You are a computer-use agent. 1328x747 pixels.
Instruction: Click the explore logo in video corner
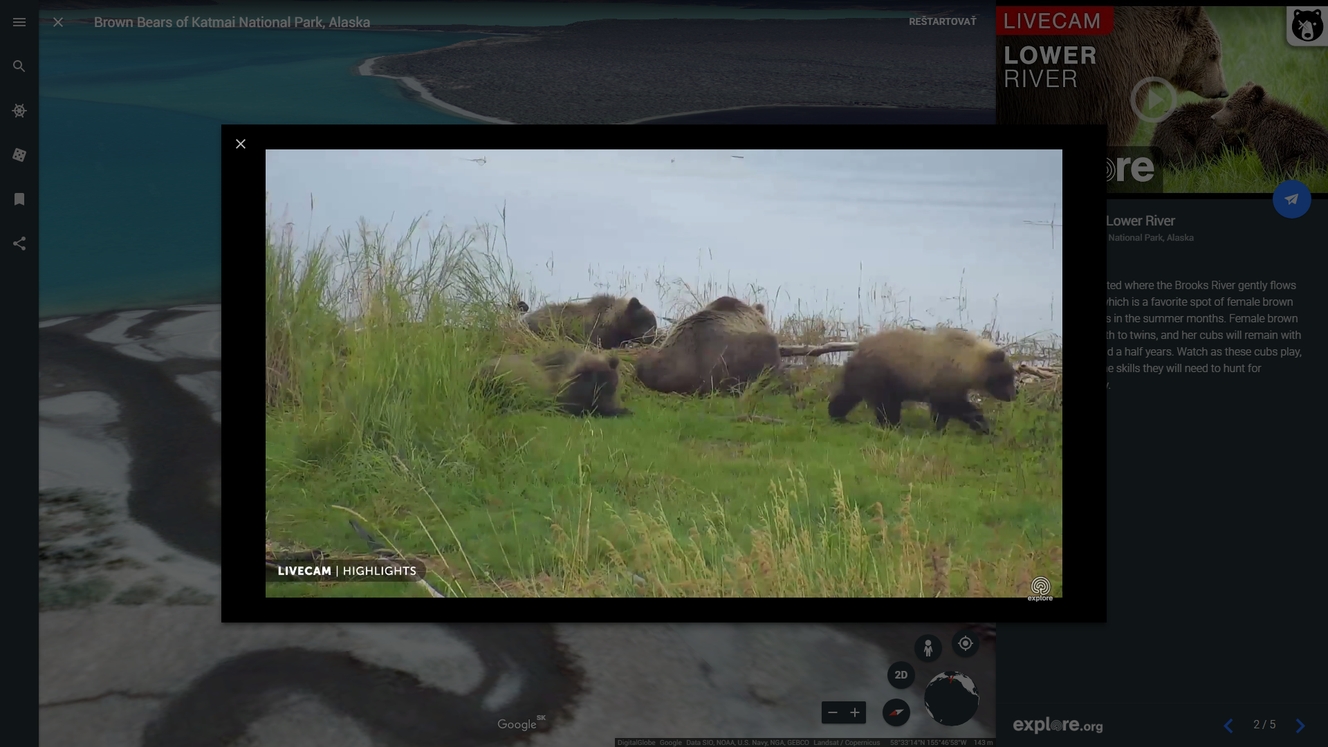1040,589
